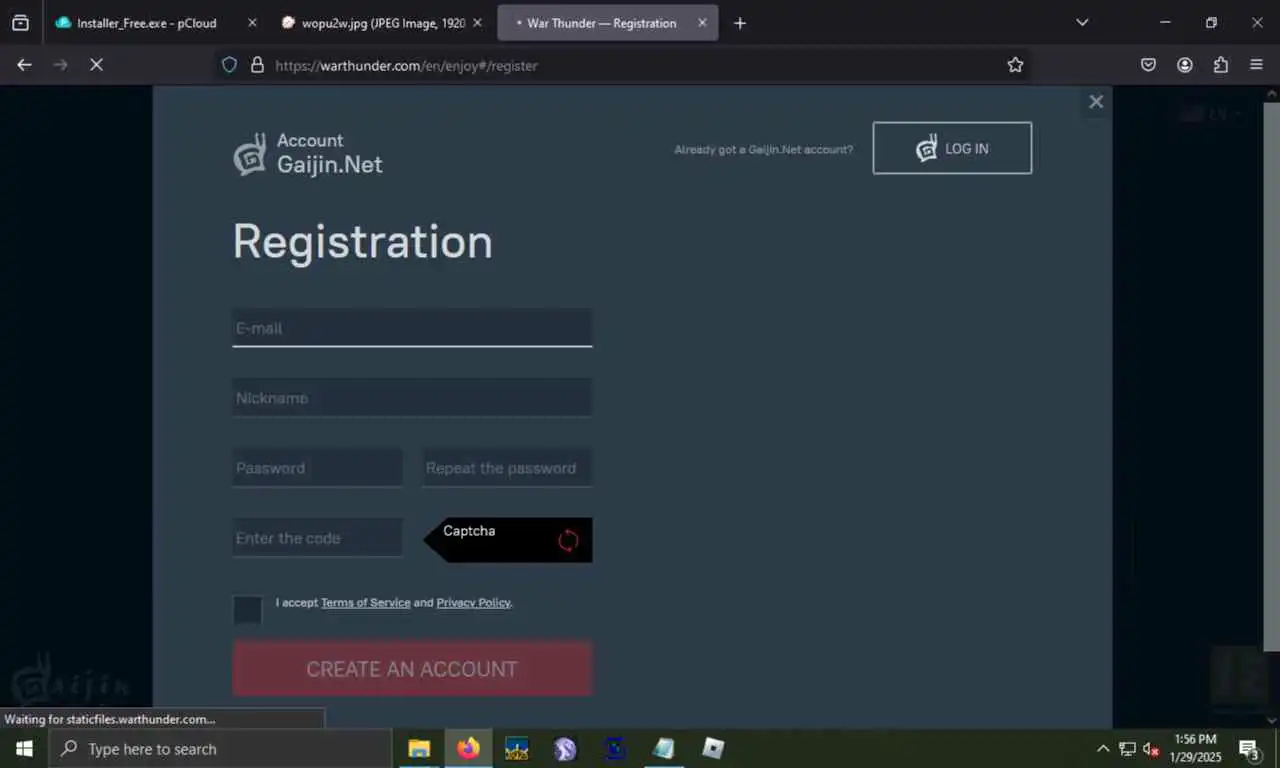Image resolution: width=1280 pixels, height=768 pixels.
Task: Go back to previous page
Action: (x=25, y=65)
